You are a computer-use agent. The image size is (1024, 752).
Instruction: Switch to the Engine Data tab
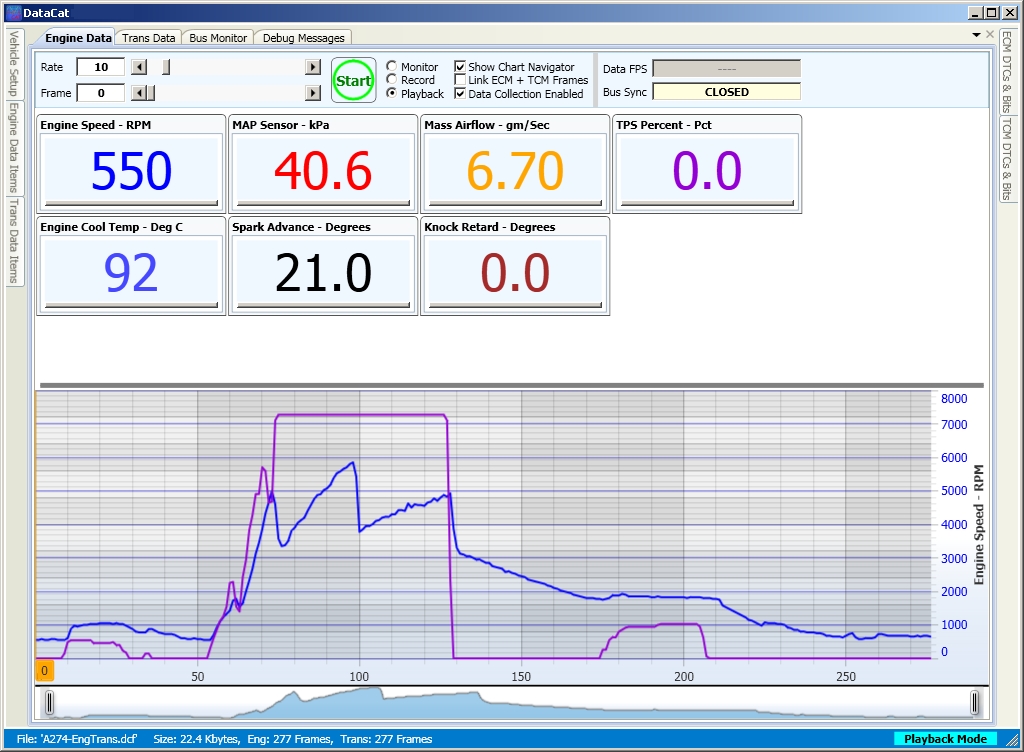78,38
